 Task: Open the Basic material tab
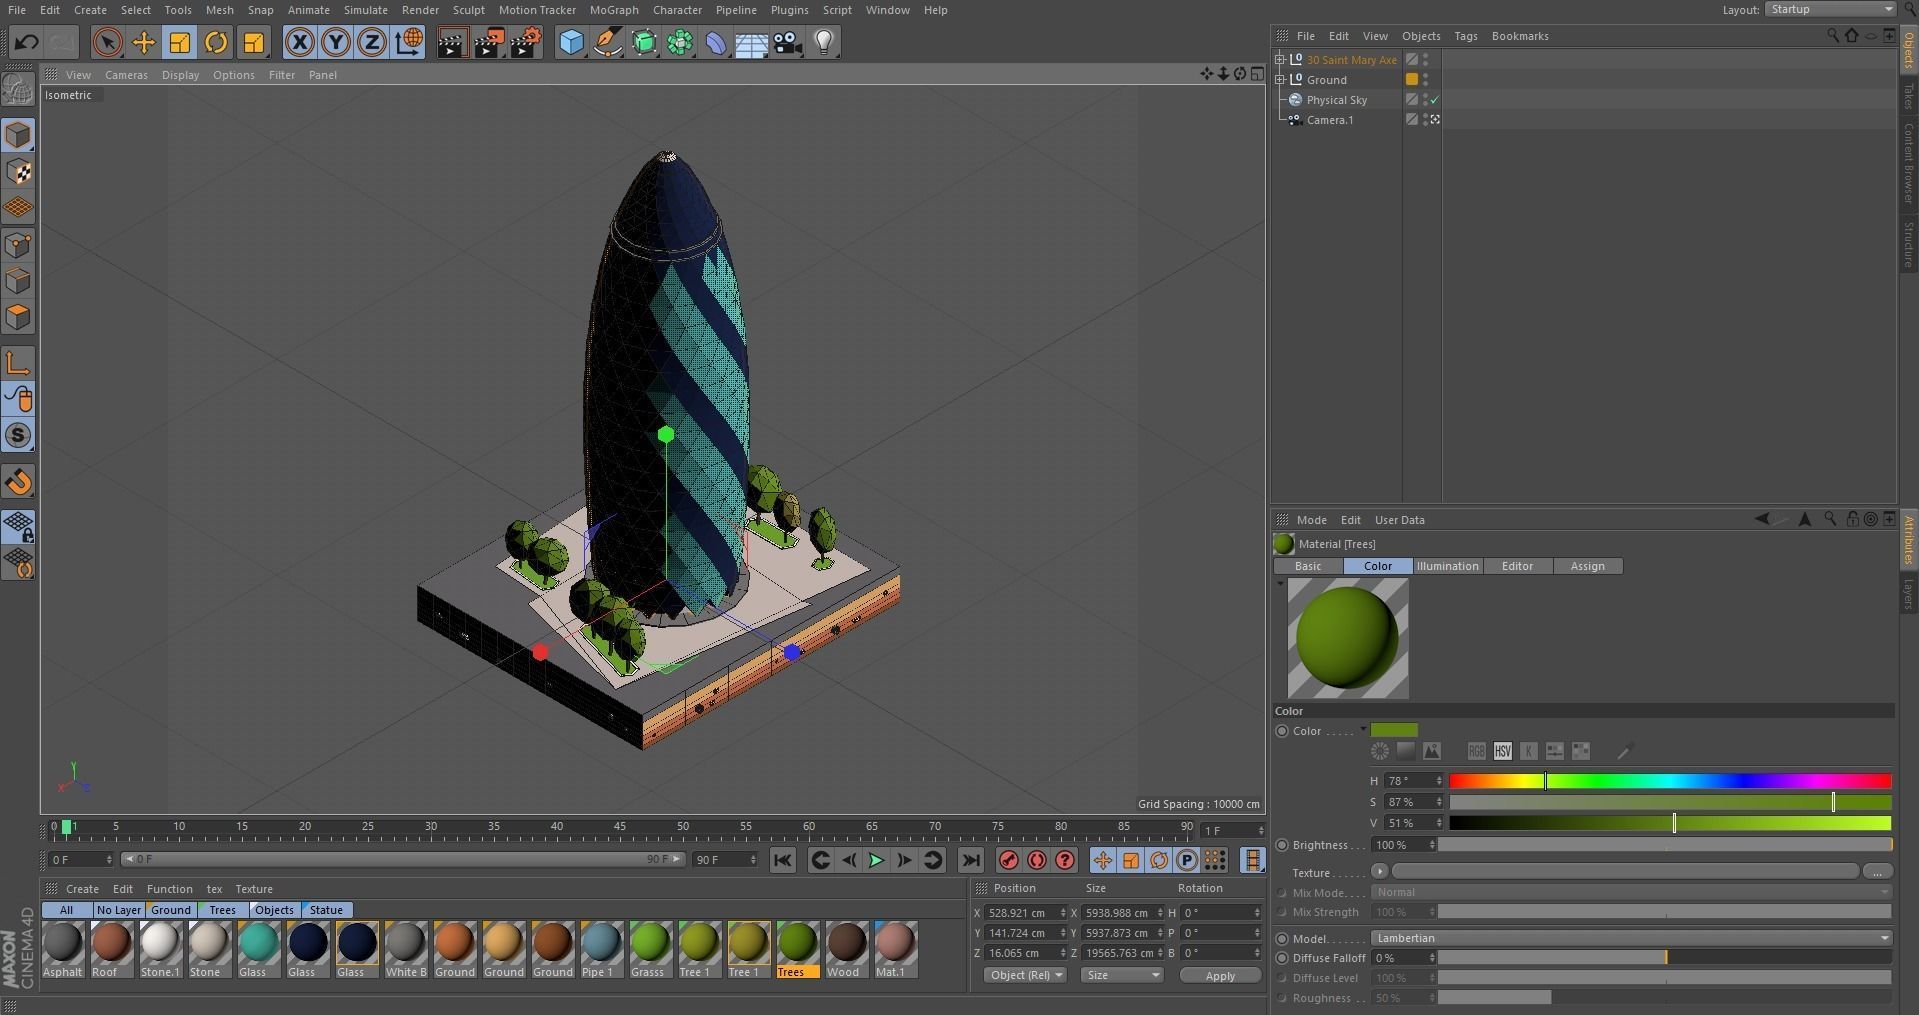click(x=1308, y=566)
